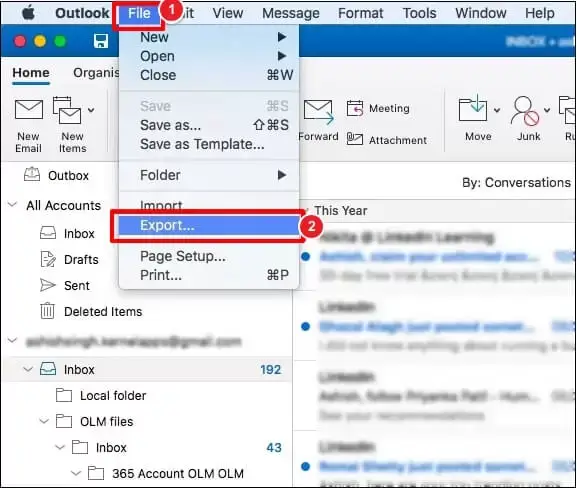577x489 pixels.
Task: Choose Print... from the File menu
Action: (209, 275)
